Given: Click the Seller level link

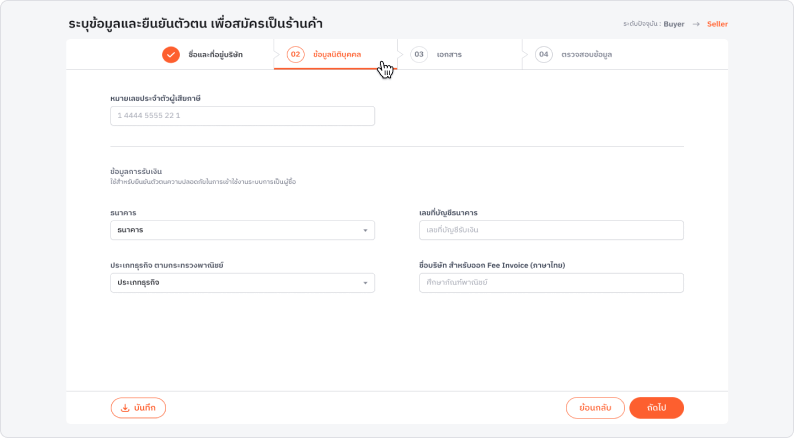Looking at the screenshot, I should point(717,24).
